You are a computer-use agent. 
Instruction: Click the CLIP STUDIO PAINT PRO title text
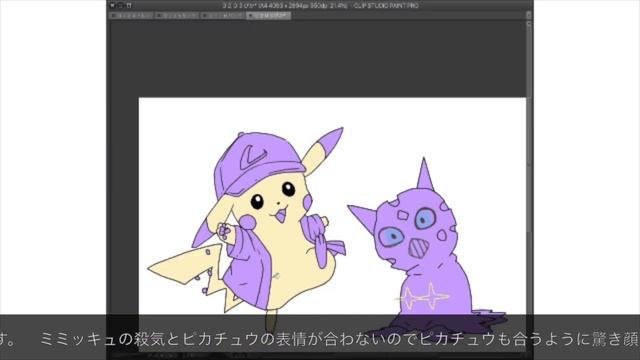386,6
